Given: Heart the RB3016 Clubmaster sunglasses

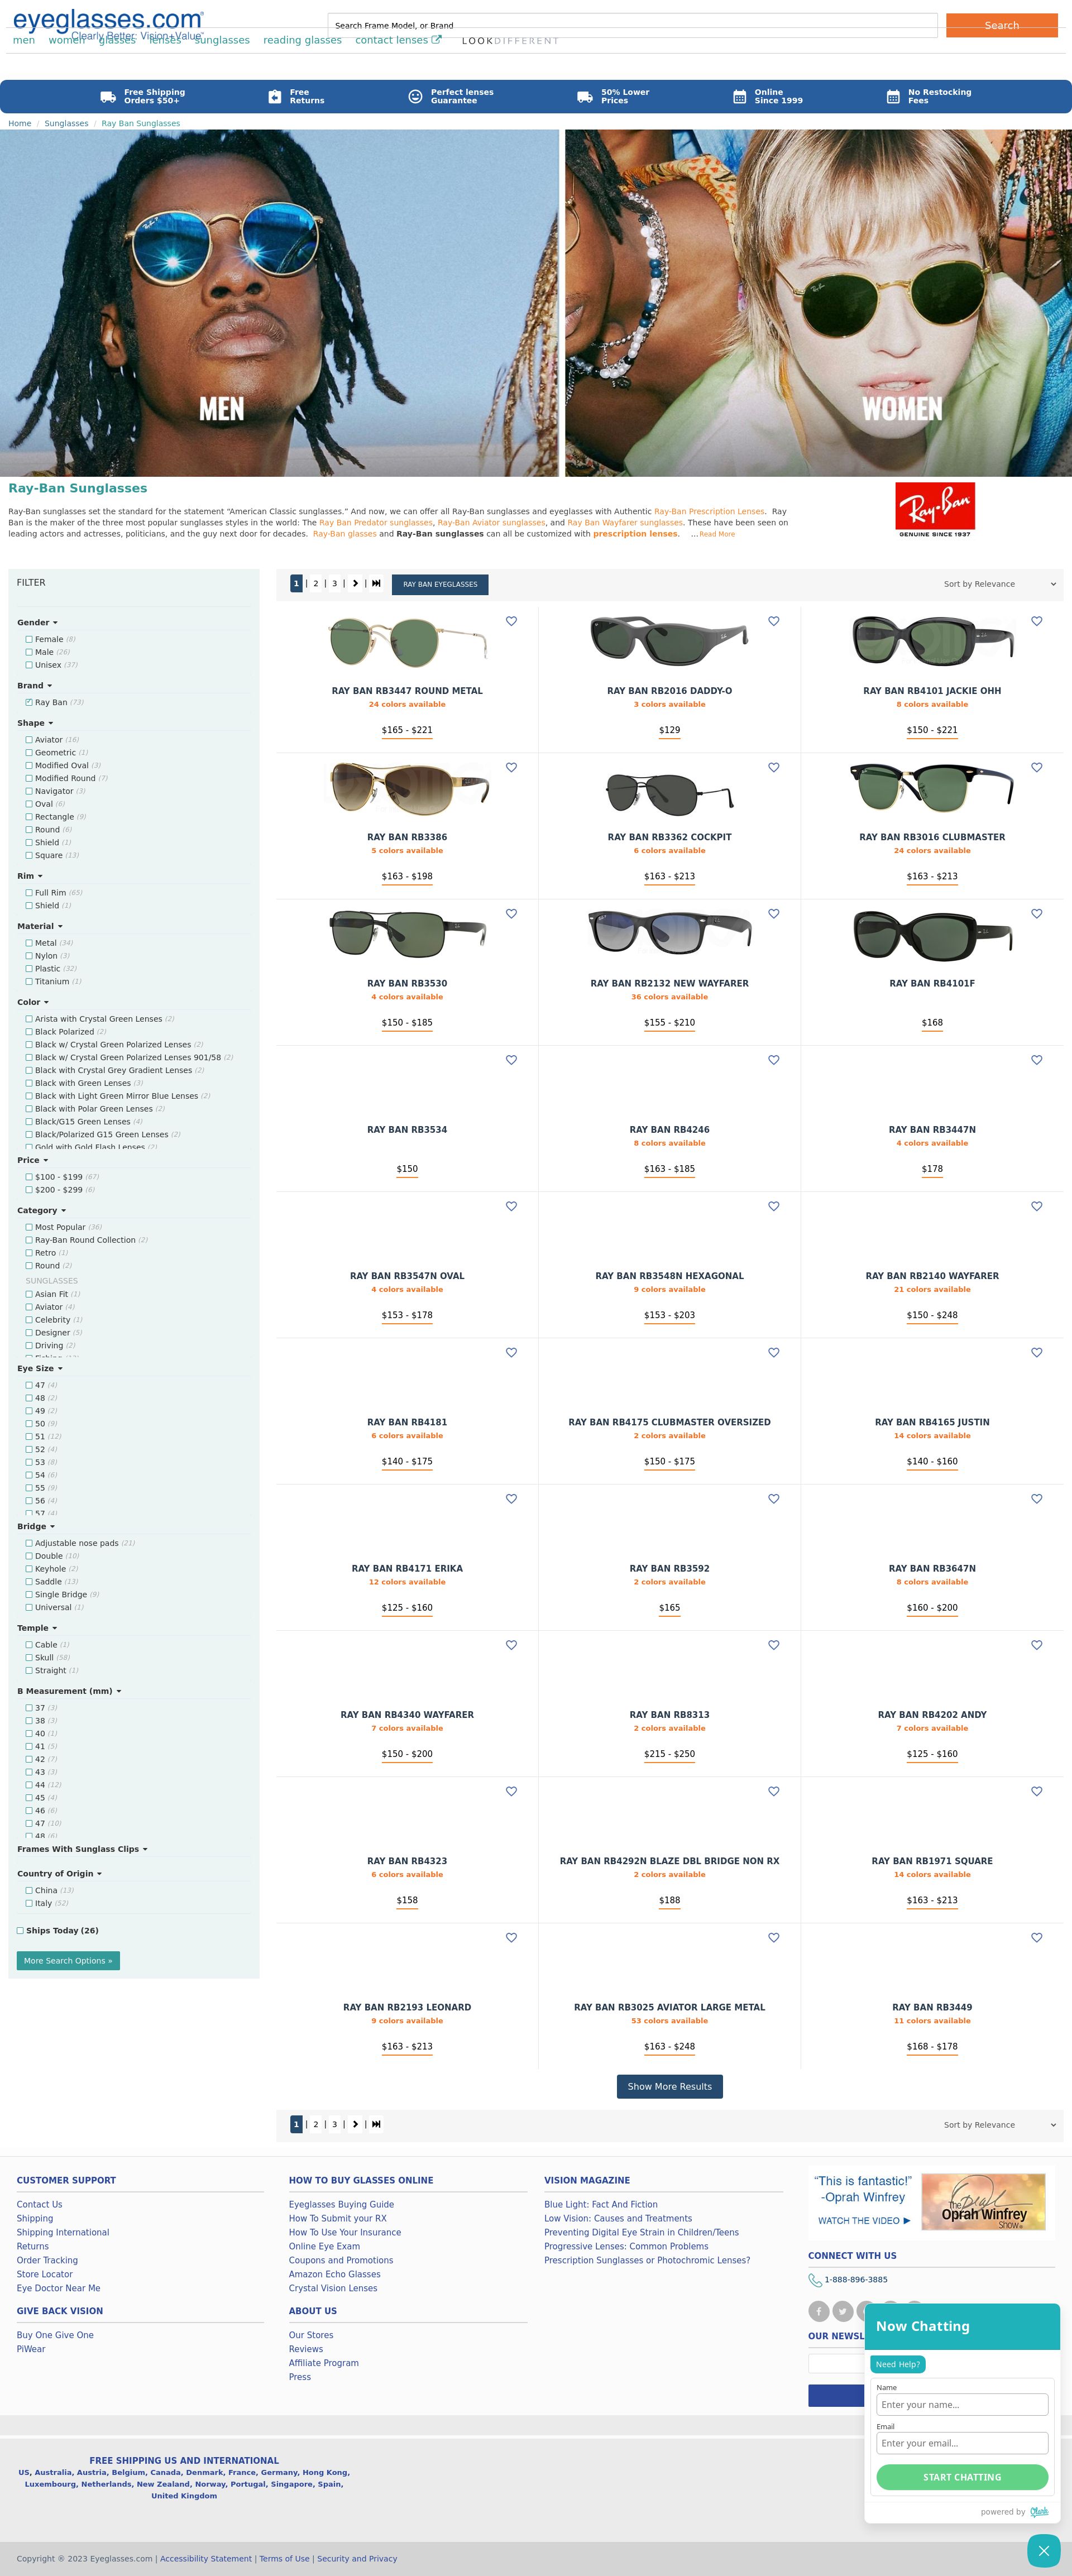Looking at the screenshot, I should click(x=1036, y=767).
